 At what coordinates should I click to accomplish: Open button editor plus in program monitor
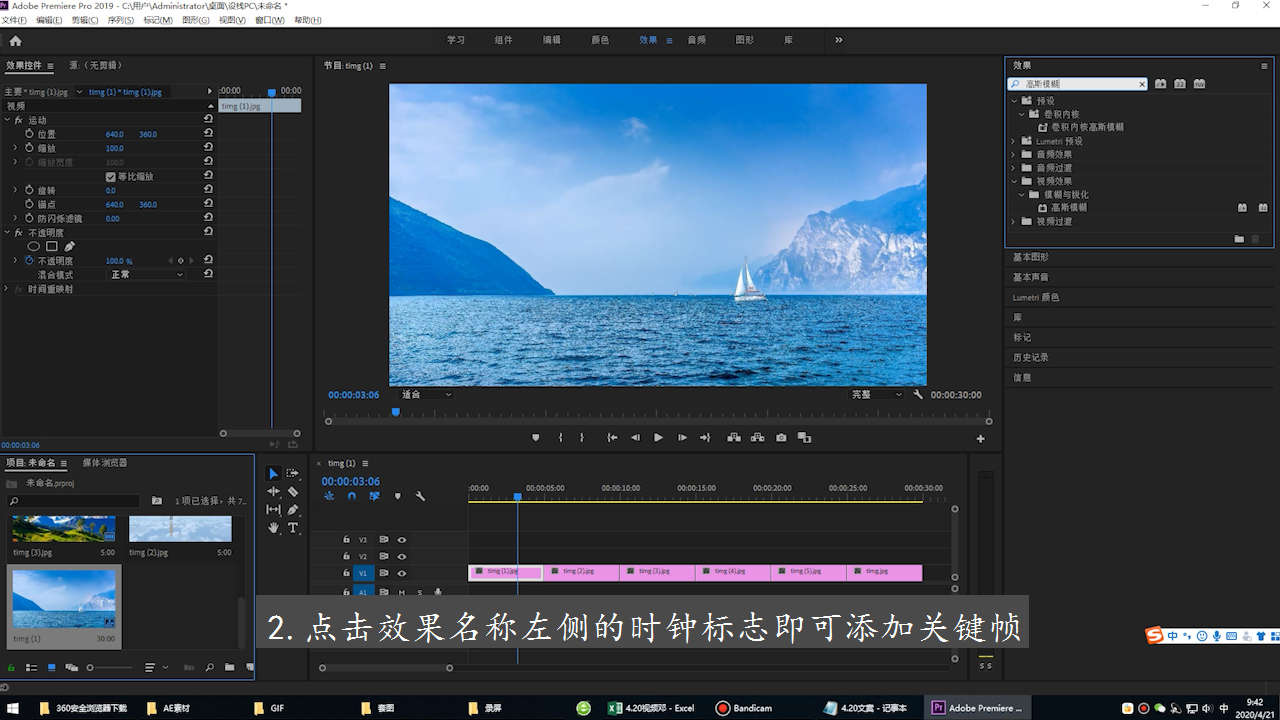coord(980,438)
